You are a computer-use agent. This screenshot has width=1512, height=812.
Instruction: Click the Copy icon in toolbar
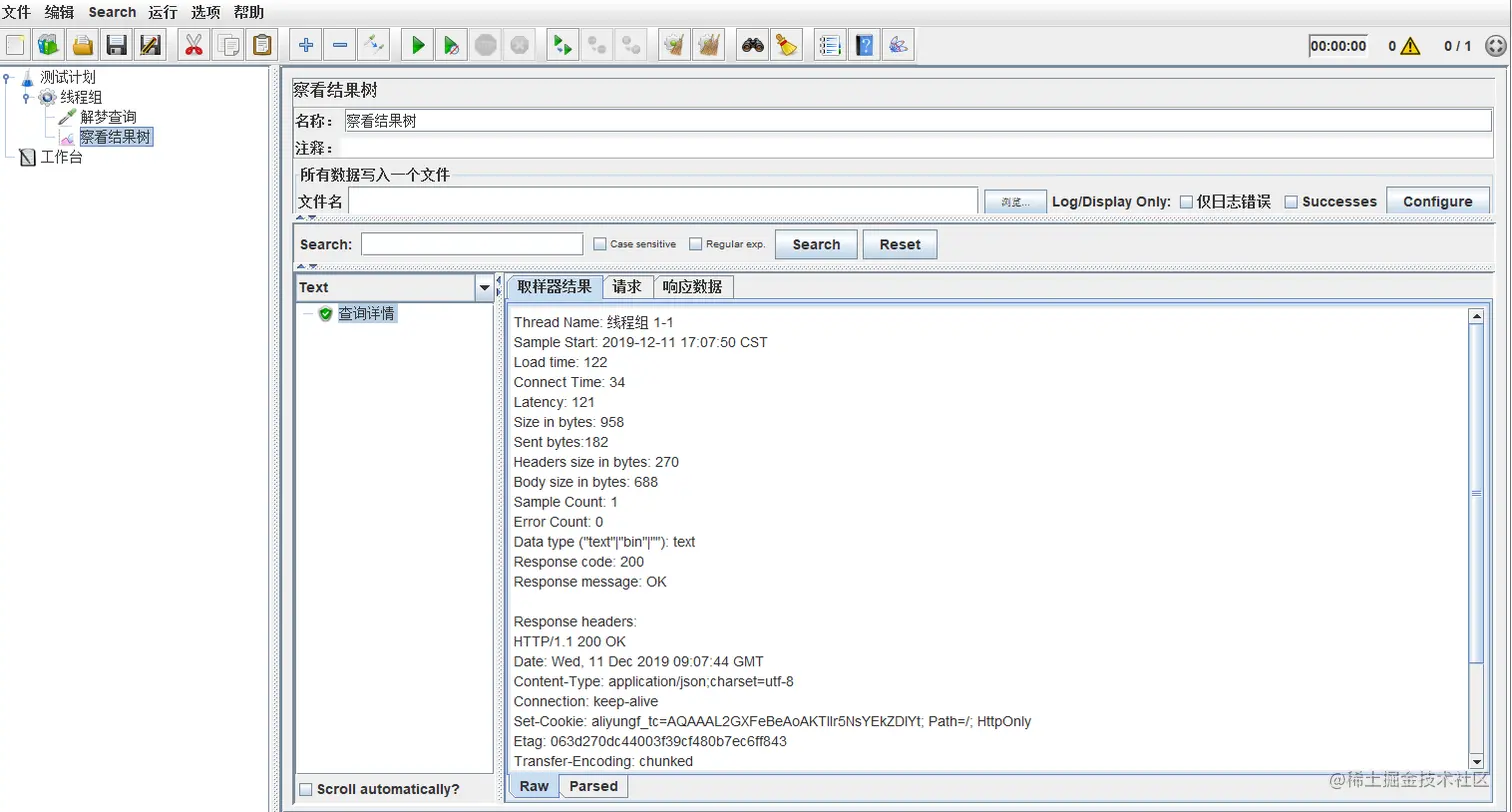pos(228,45)
